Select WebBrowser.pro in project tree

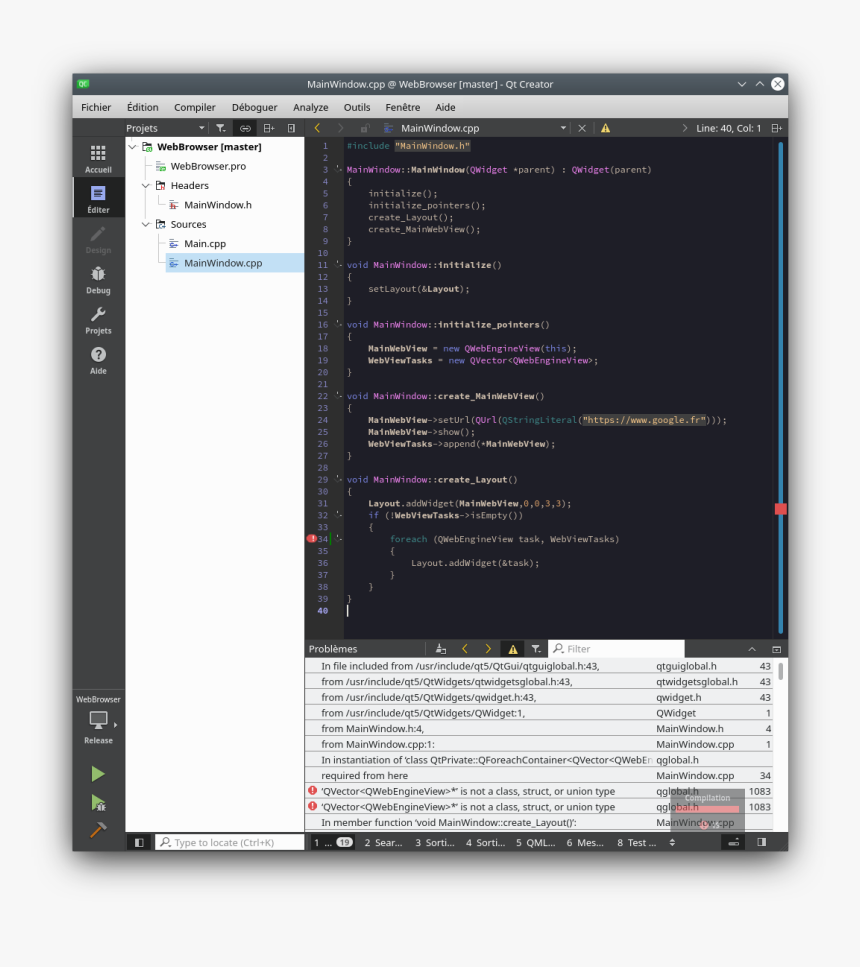(x=208, y=167)
